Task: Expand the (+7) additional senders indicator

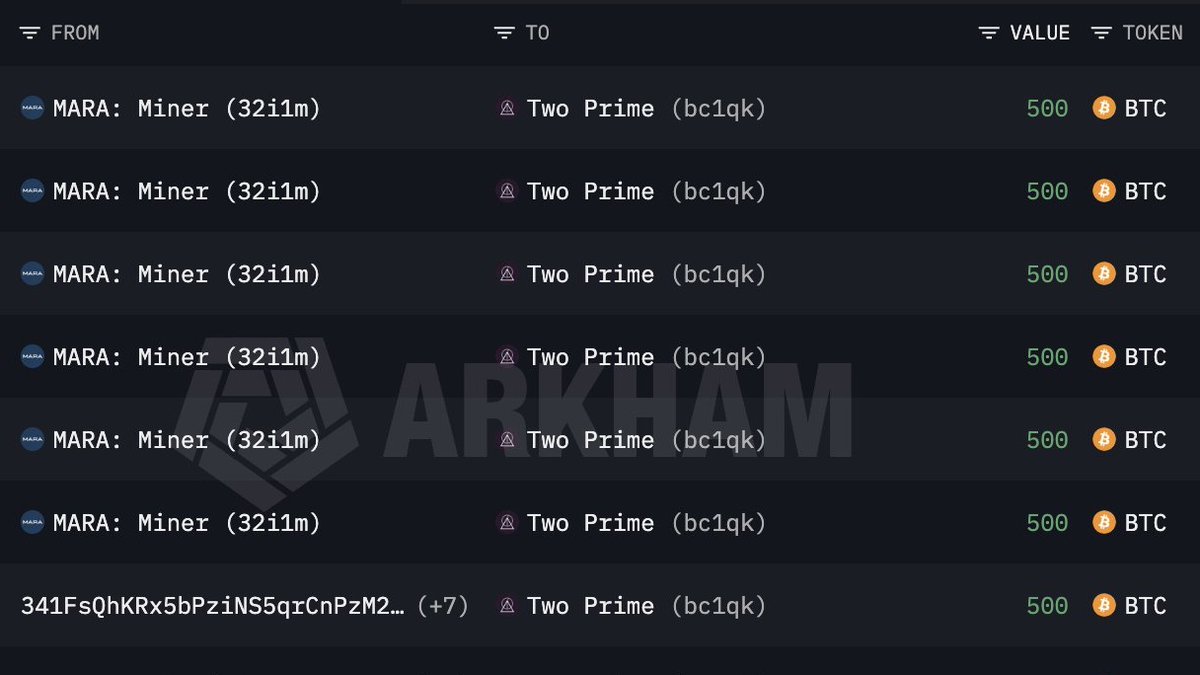Action: [x=442, y=605]
